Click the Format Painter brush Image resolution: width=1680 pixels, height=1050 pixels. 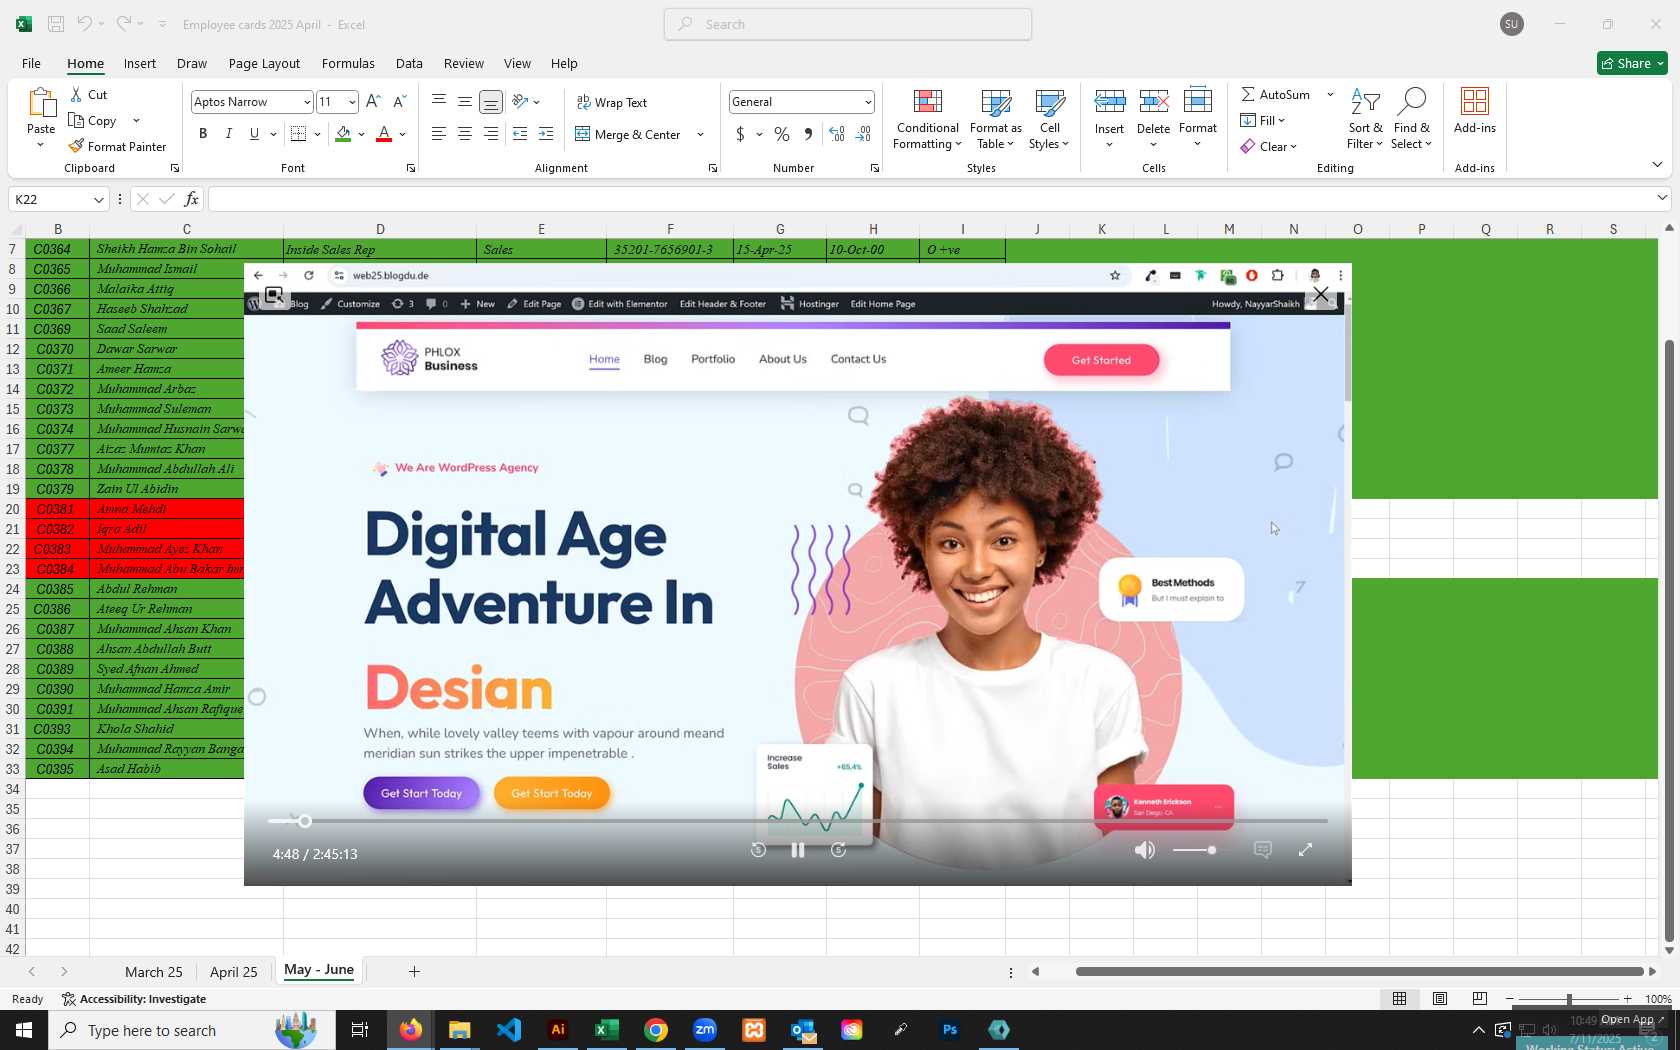pyautogui.click(x=76, y=146)
